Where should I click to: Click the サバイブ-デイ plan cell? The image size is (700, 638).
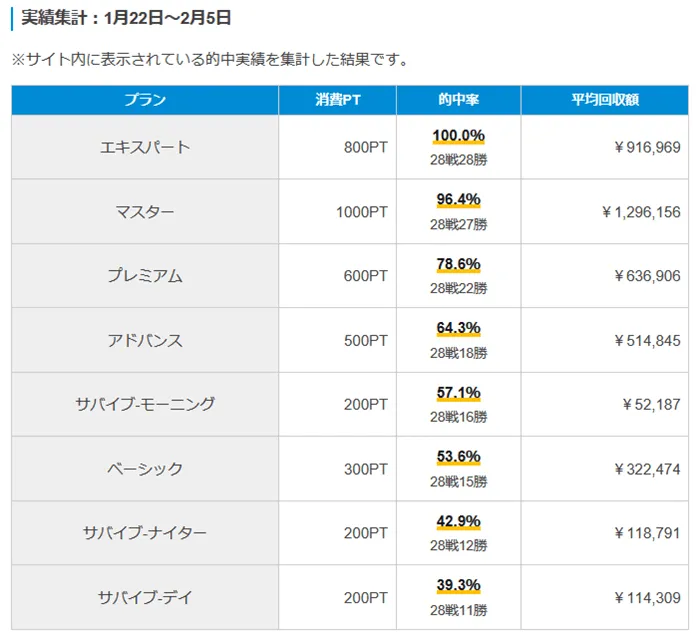coord(145,598)
